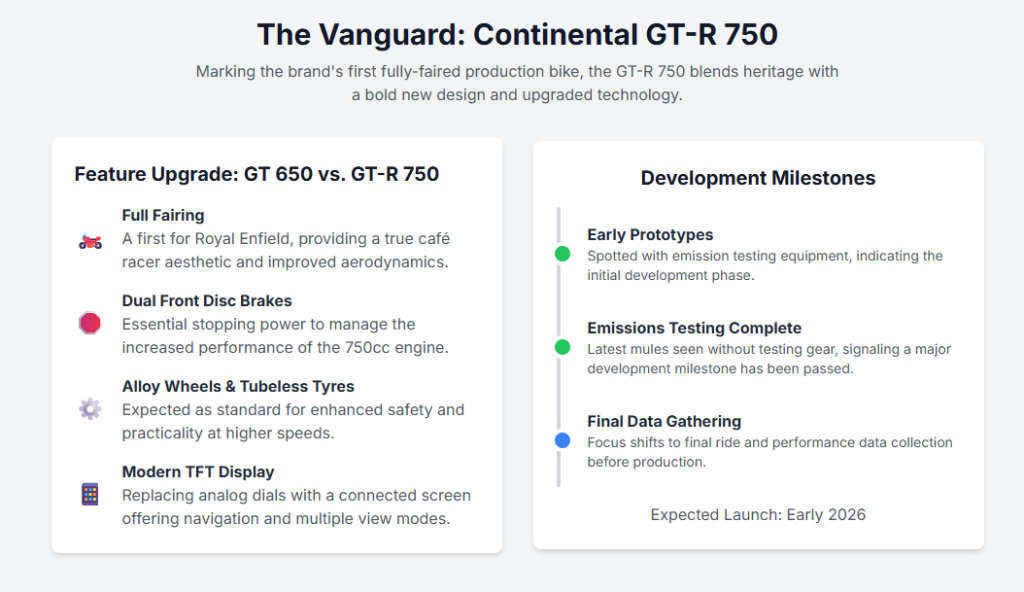Click the Full Fairing feature title
This screenshot has width=1024, height=592.
coord(163,215)
